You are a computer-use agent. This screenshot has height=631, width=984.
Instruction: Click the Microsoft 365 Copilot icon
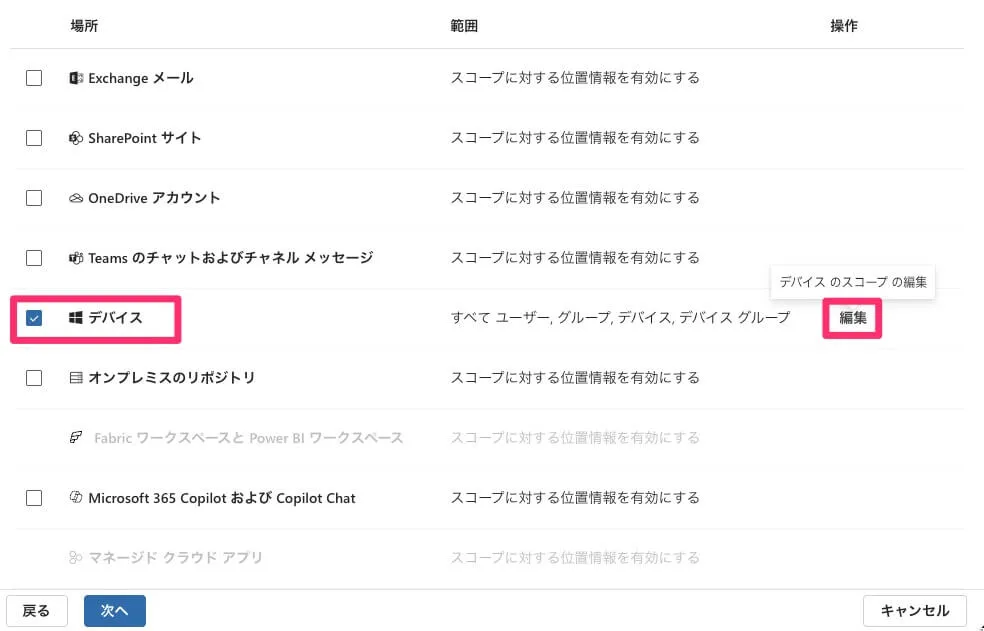76,498
